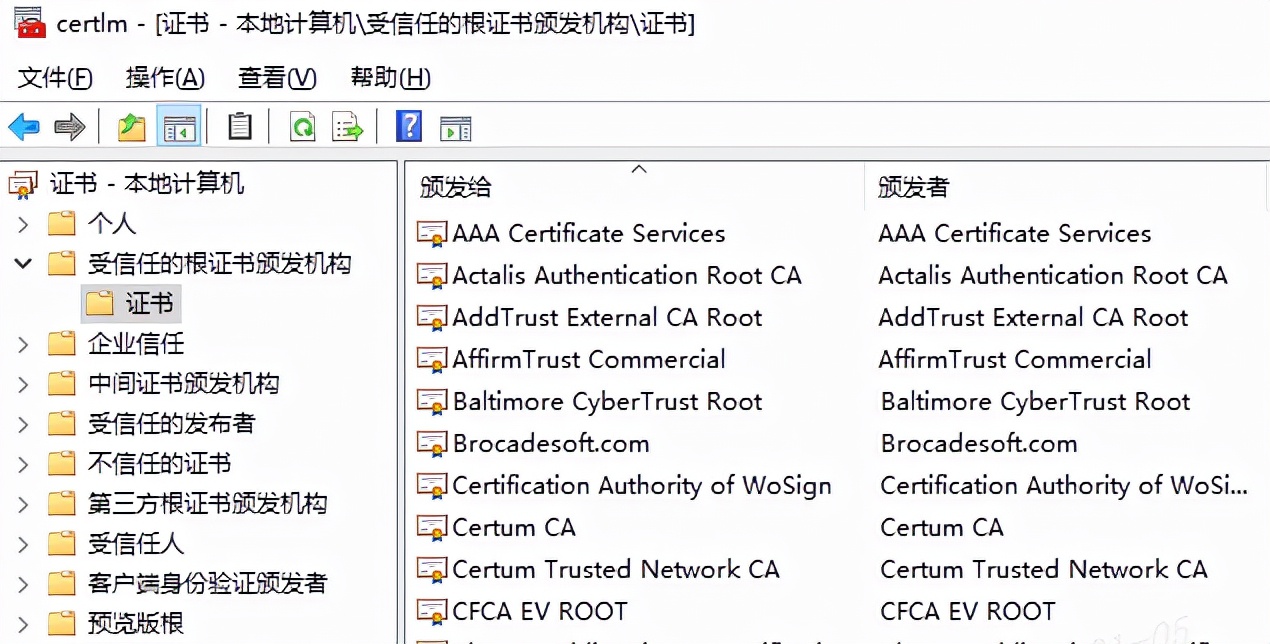The image size is (1270, 644).
Task: Select the 中间证书颁发机构 tree label
Action: 183,384
